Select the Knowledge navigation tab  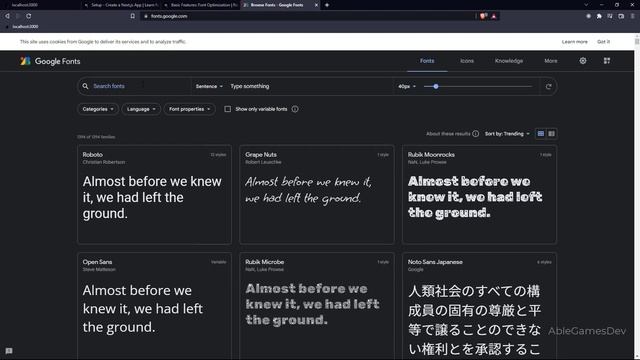[509, 61]
